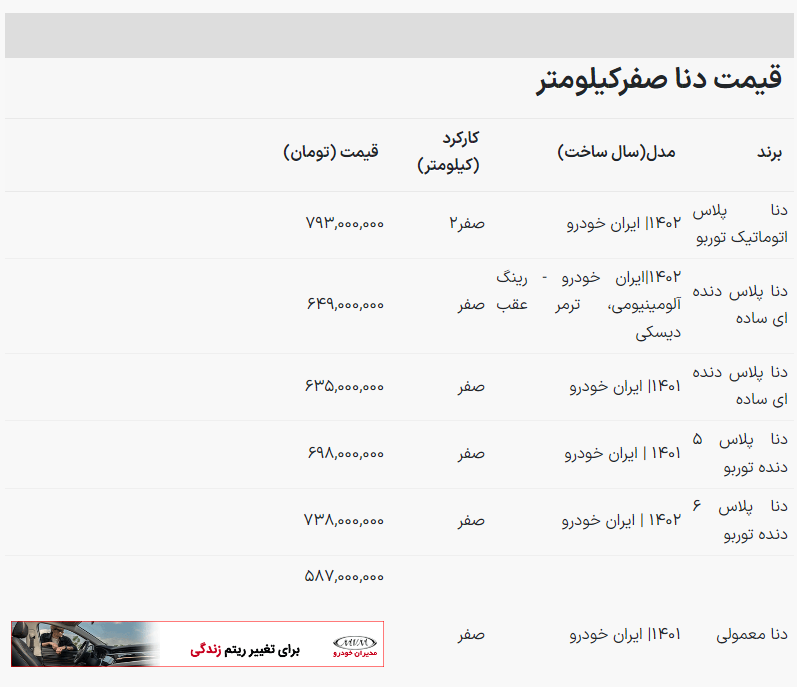Select the کارکرد (کیلومتر) column header

(448, 151)
